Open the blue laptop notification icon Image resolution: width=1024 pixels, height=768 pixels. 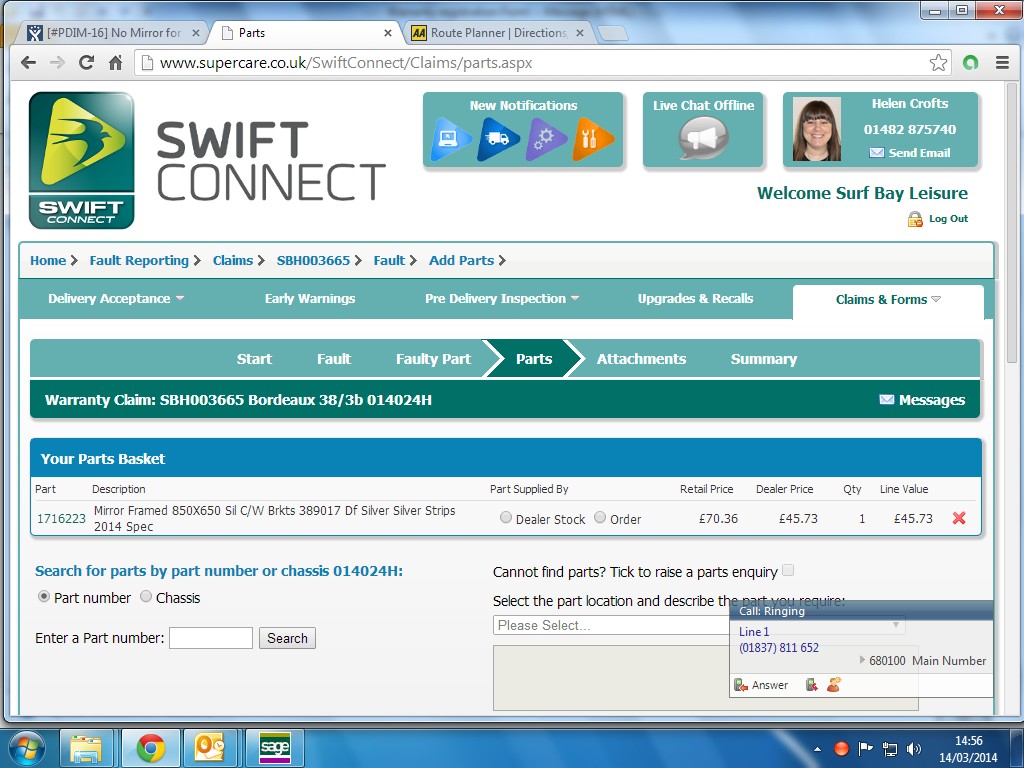[x=451, y=138]
